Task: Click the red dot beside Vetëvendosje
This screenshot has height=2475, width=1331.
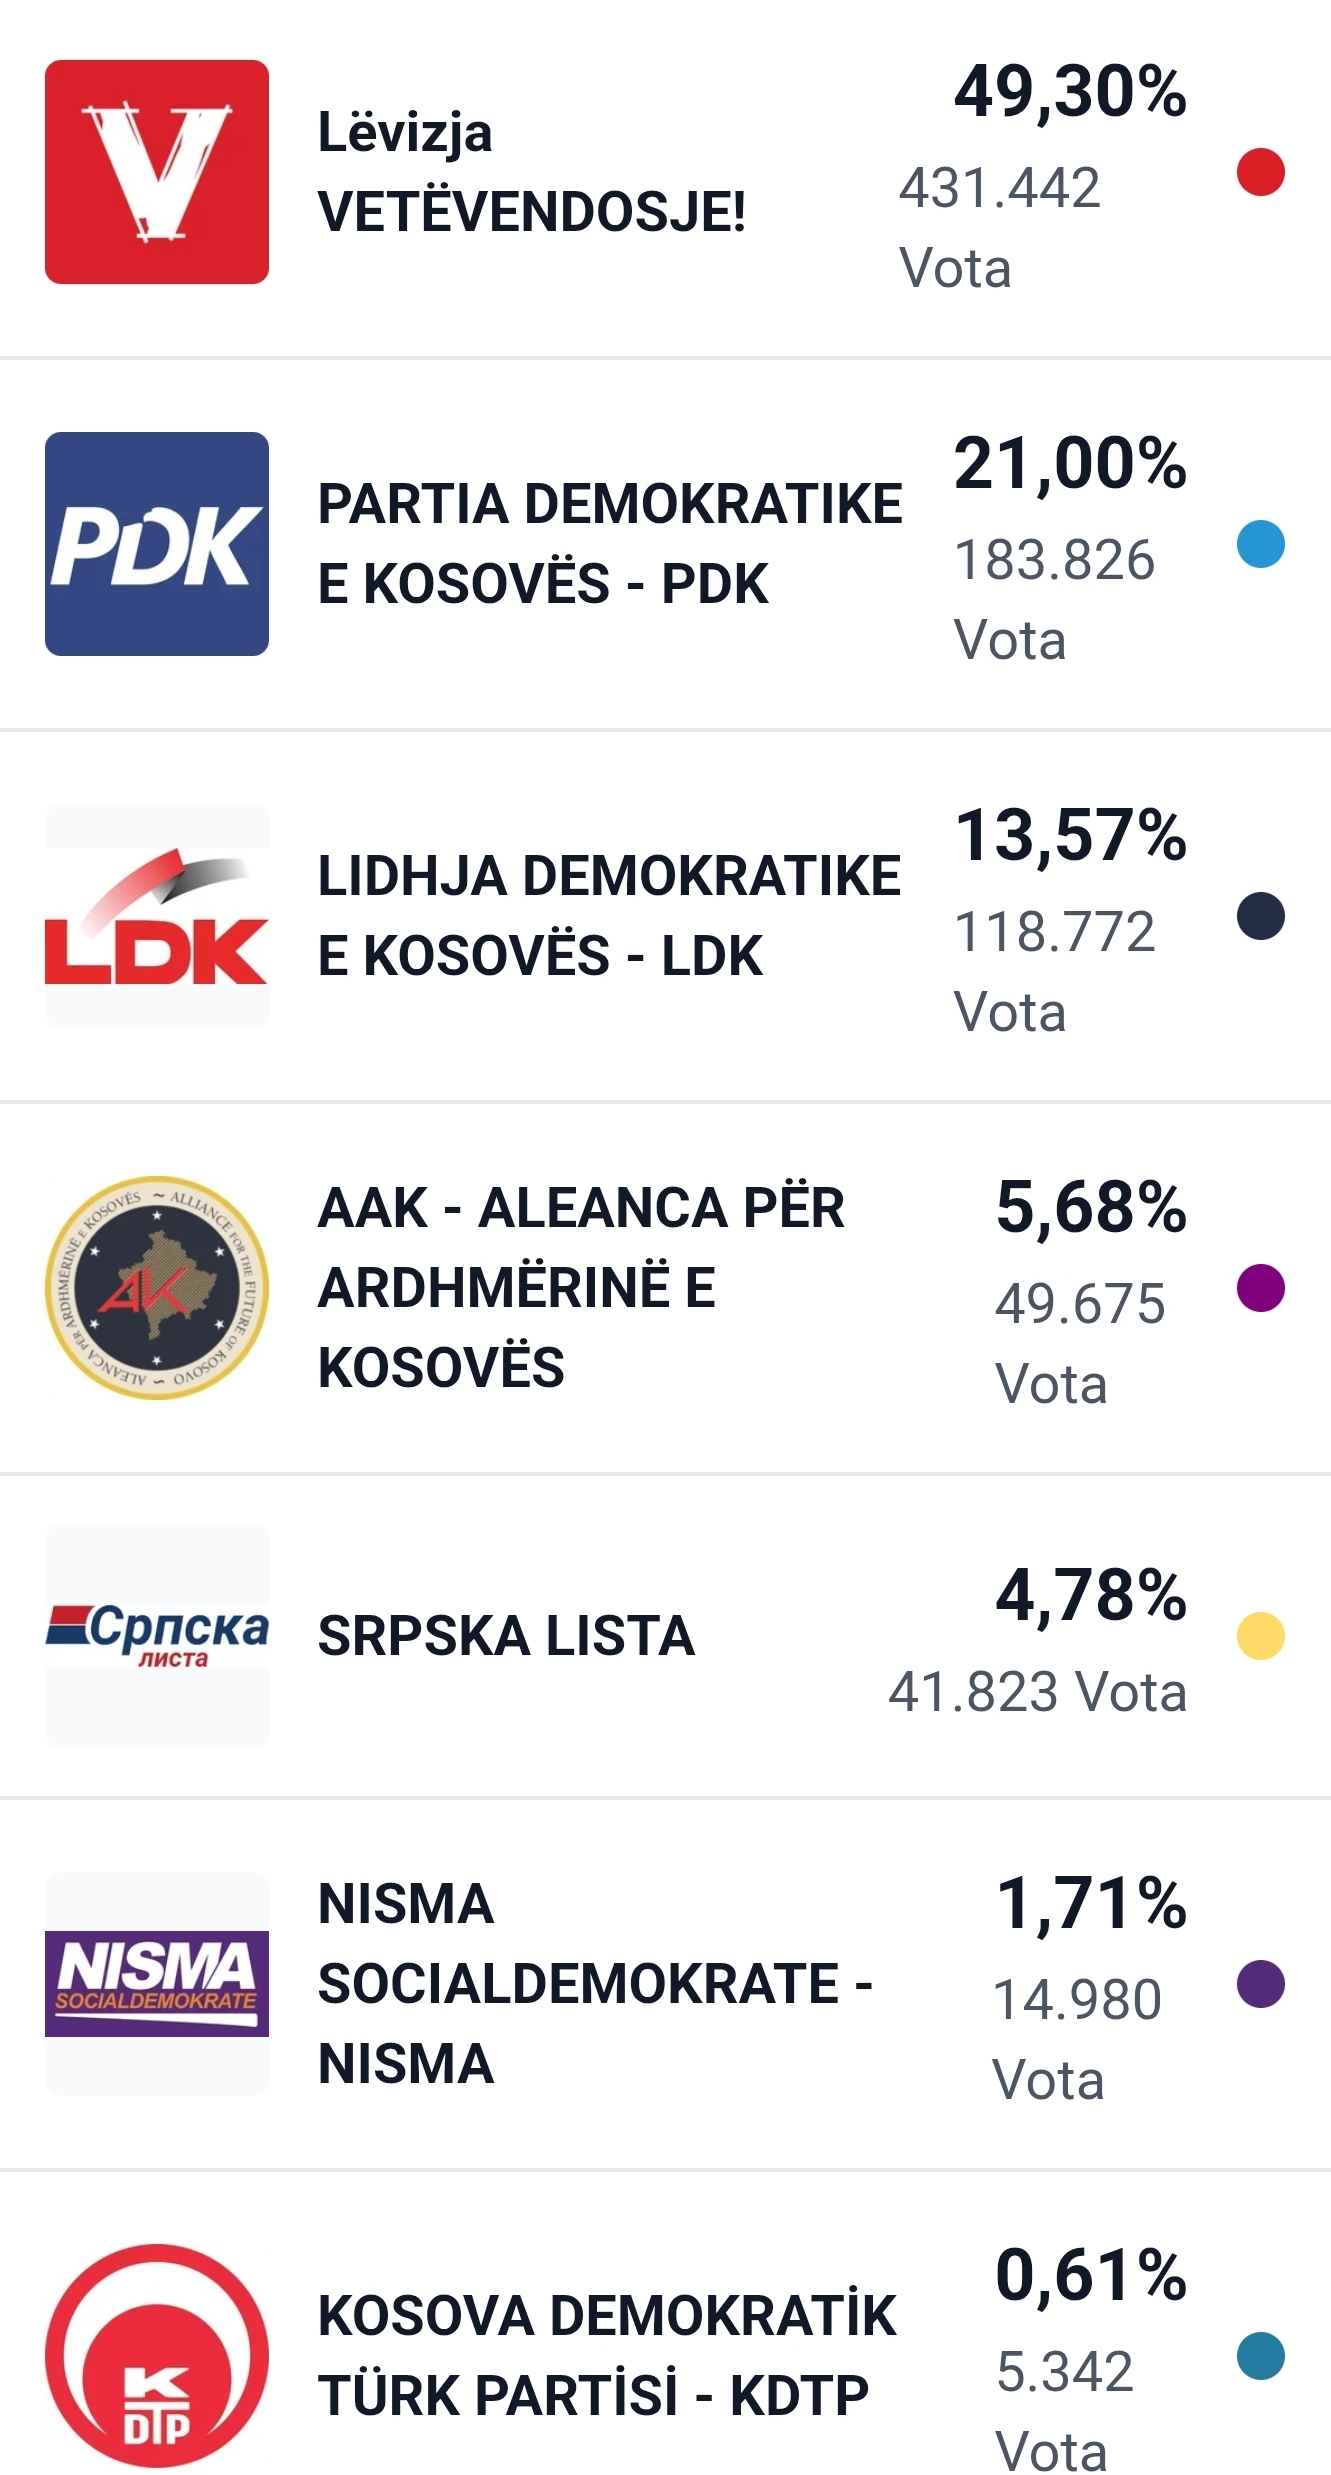Action: point(1260,172)
